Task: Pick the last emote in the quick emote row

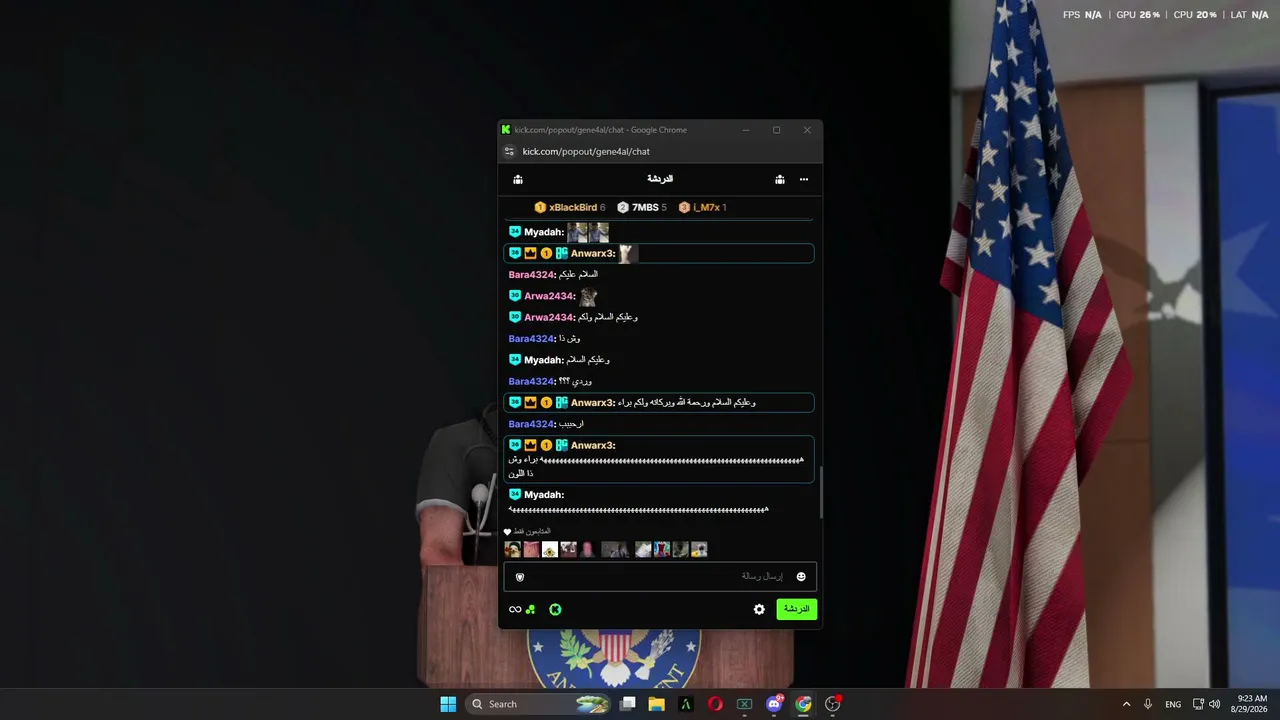Action: tap(699, 549)
